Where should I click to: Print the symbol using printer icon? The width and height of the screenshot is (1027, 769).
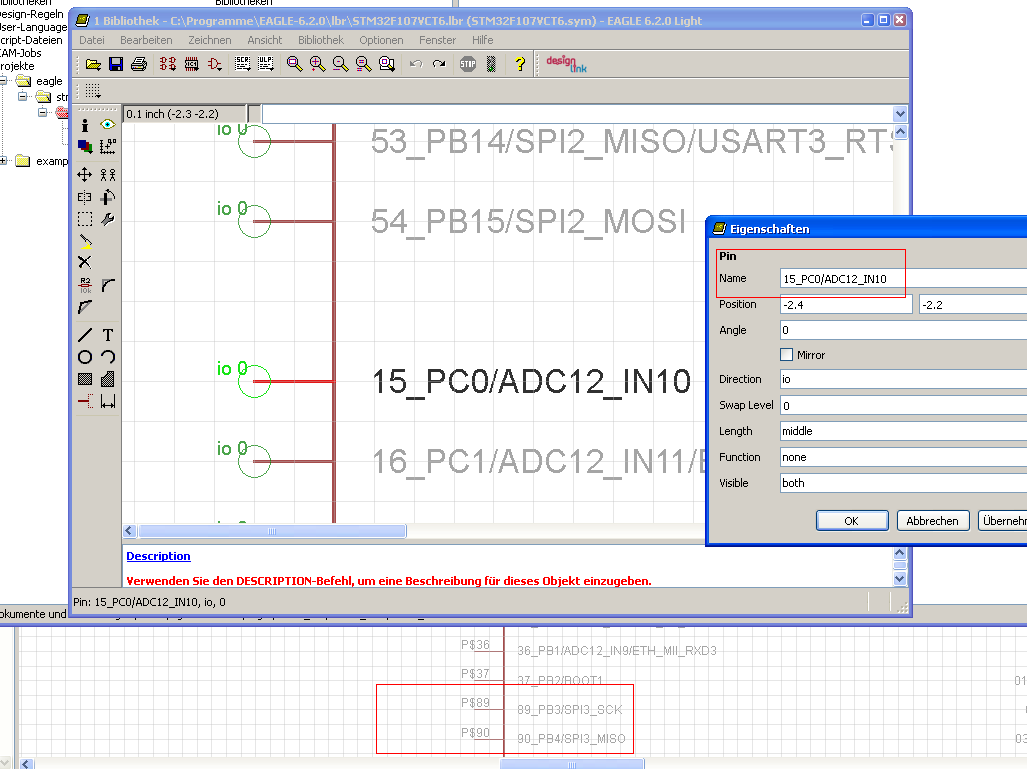(x=139, y=64)
